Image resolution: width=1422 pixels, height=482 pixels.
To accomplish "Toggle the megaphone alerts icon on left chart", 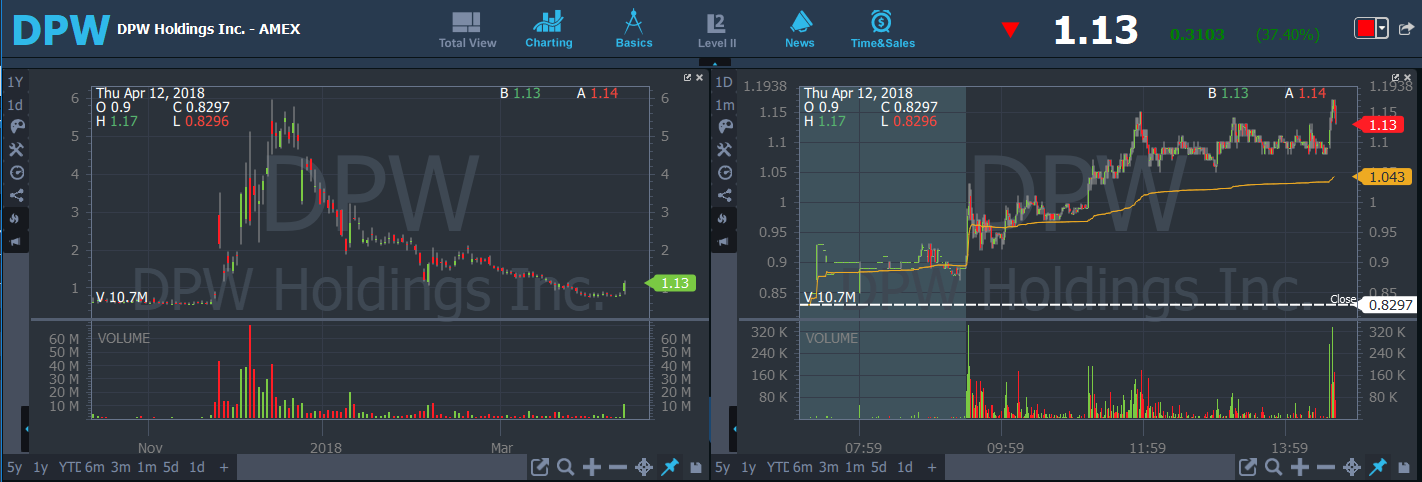I will coord(16,241).
